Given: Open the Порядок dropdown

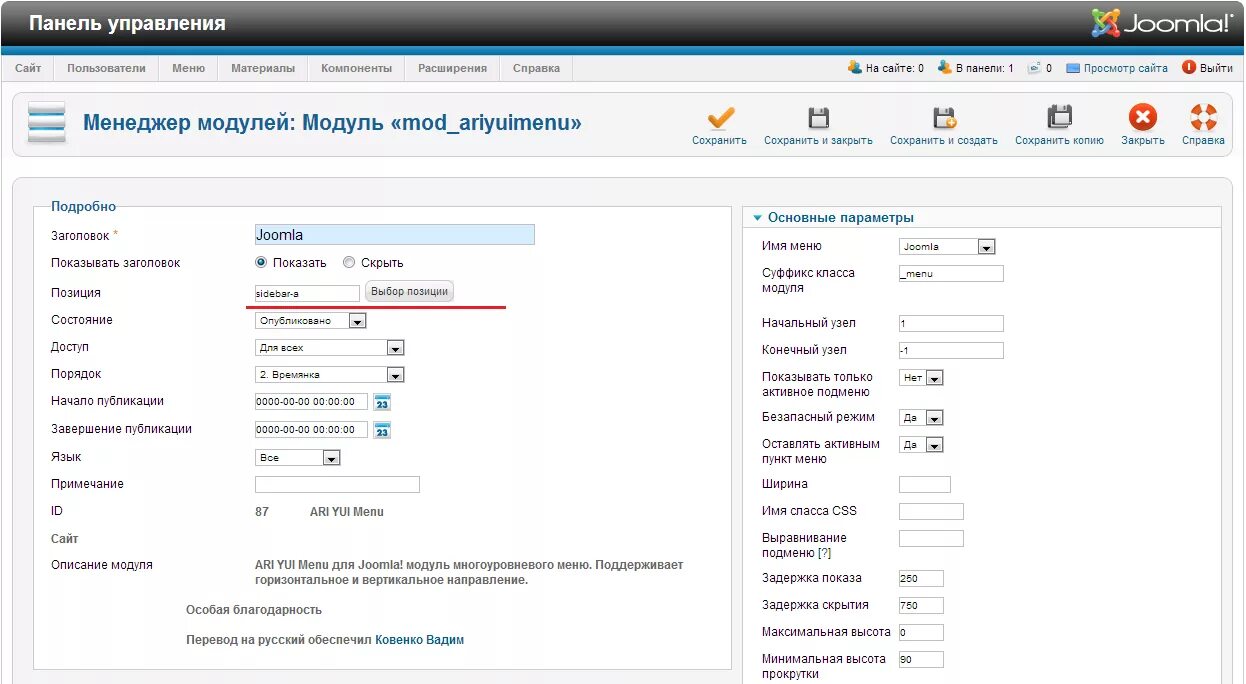Looking at the screenshot, I should tap(330, 375).
